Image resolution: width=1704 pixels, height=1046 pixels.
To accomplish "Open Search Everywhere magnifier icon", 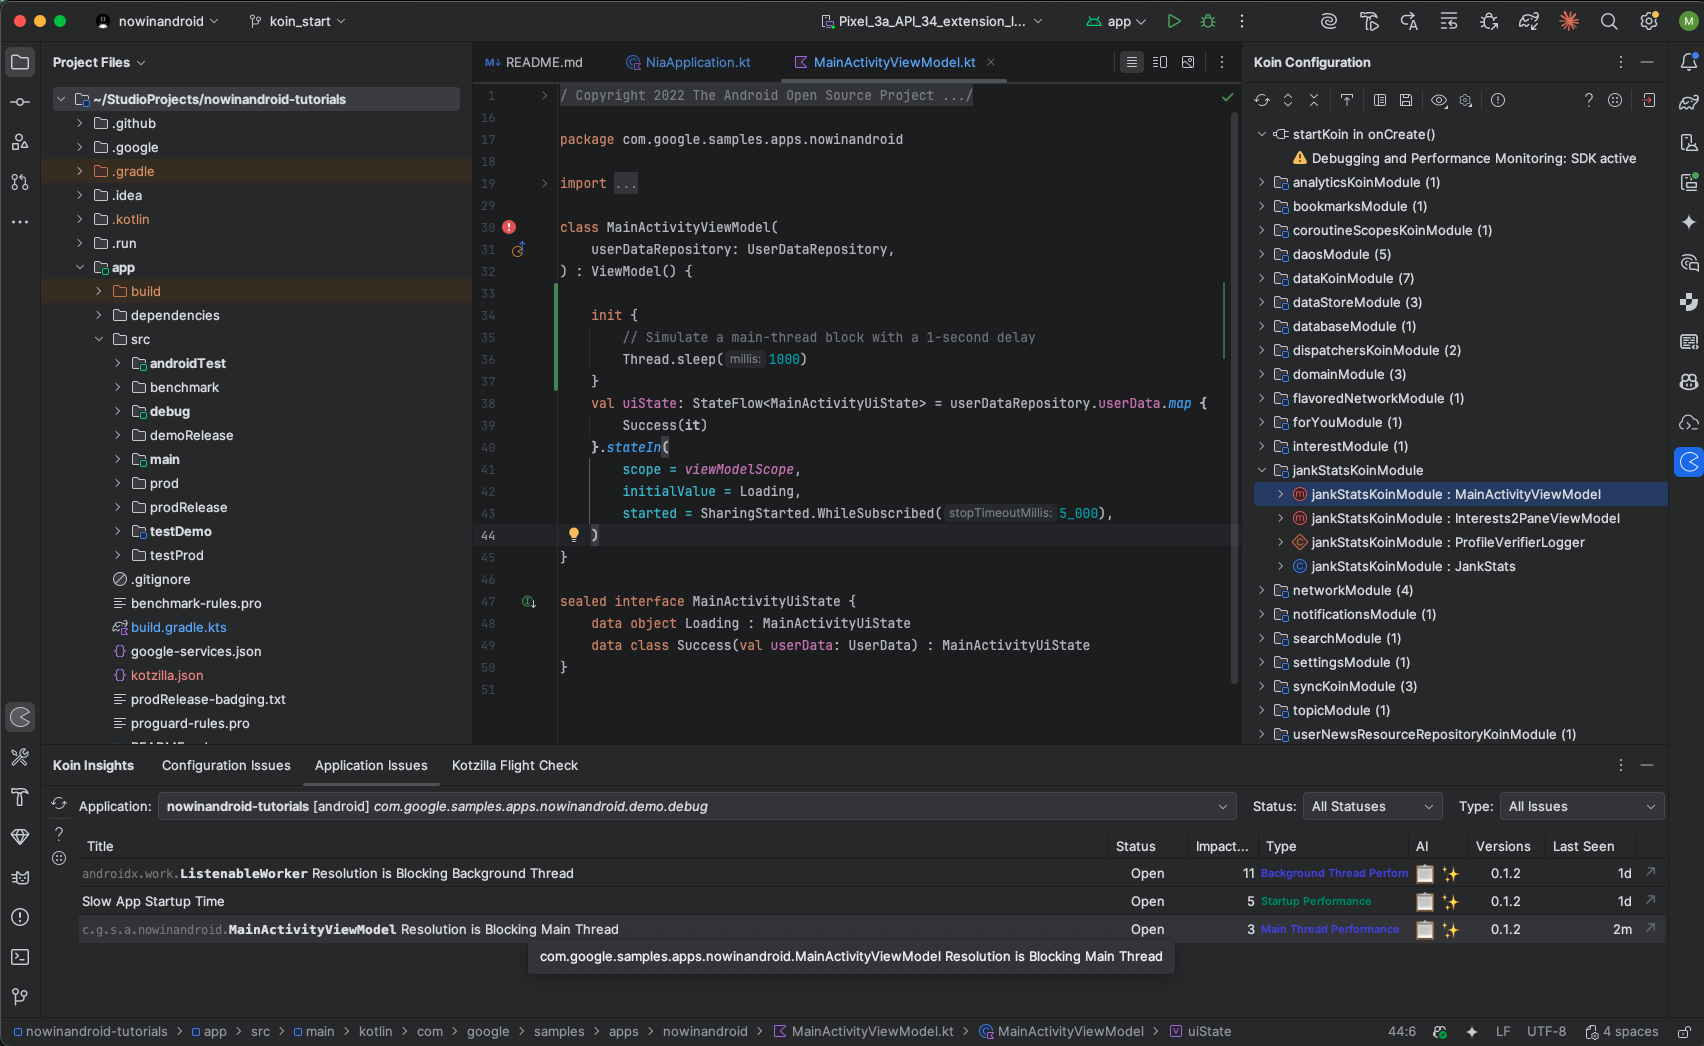I will [x=1608, y=21].
